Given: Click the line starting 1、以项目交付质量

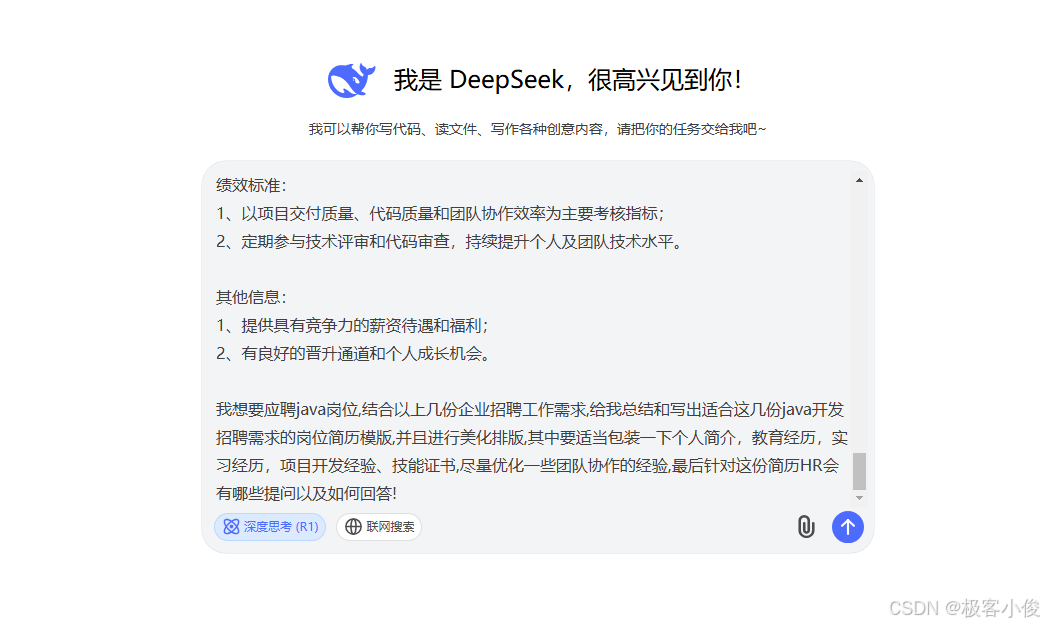Looking at the screenshot, I should [x=440, y=214].
